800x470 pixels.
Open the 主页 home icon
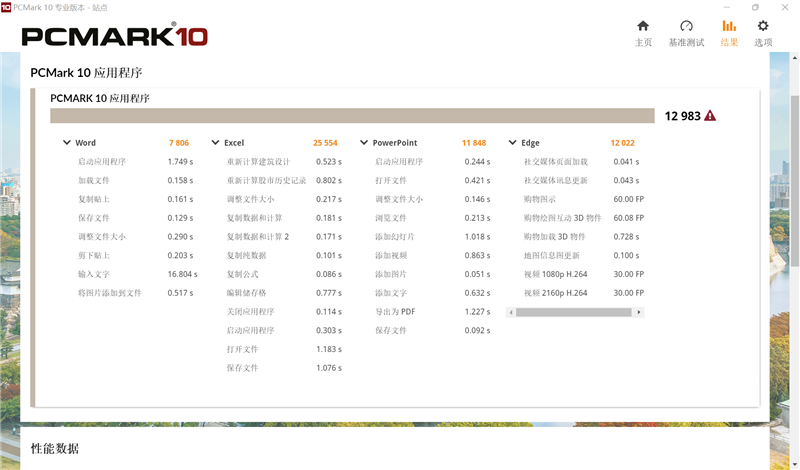tap(643, 26)
